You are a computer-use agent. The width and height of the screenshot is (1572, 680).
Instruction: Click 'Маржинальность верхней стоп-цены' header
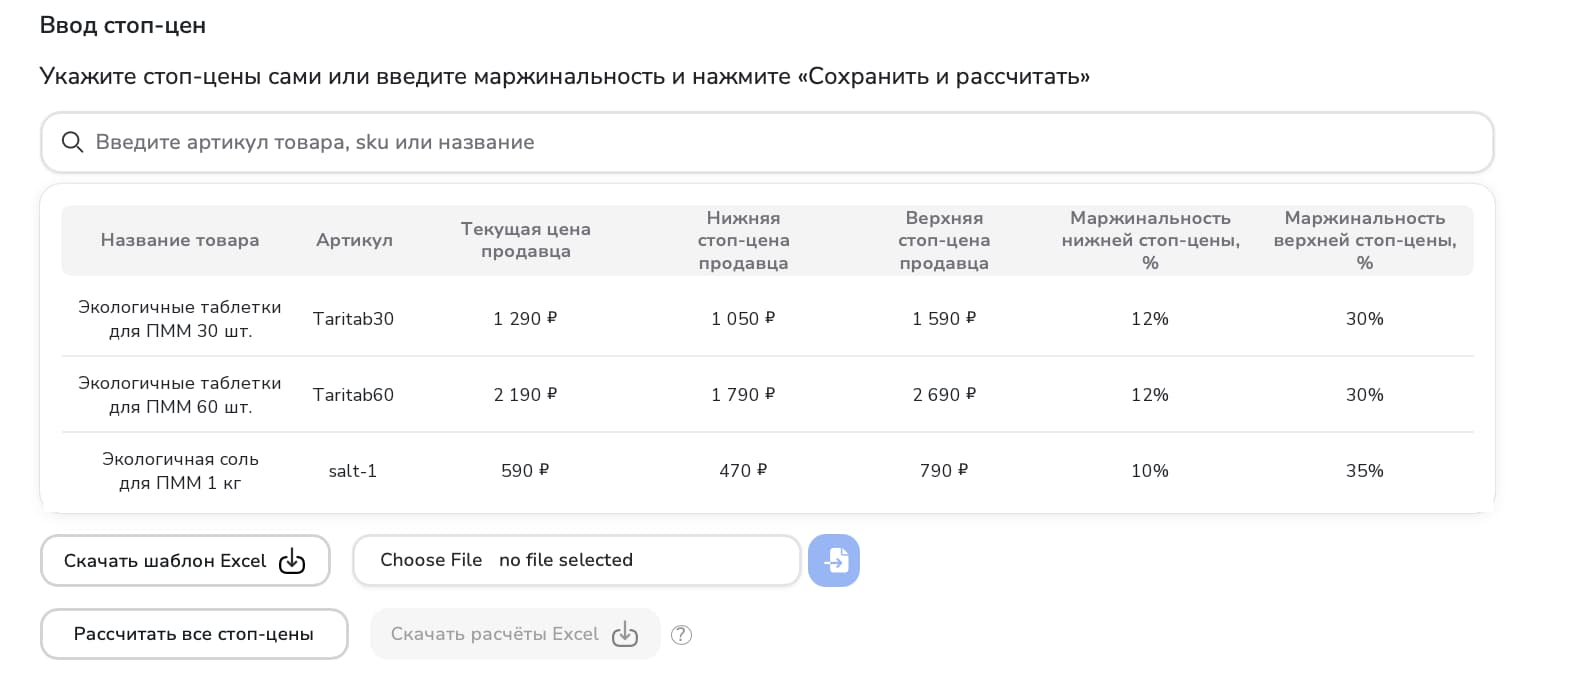(1365, 240)
